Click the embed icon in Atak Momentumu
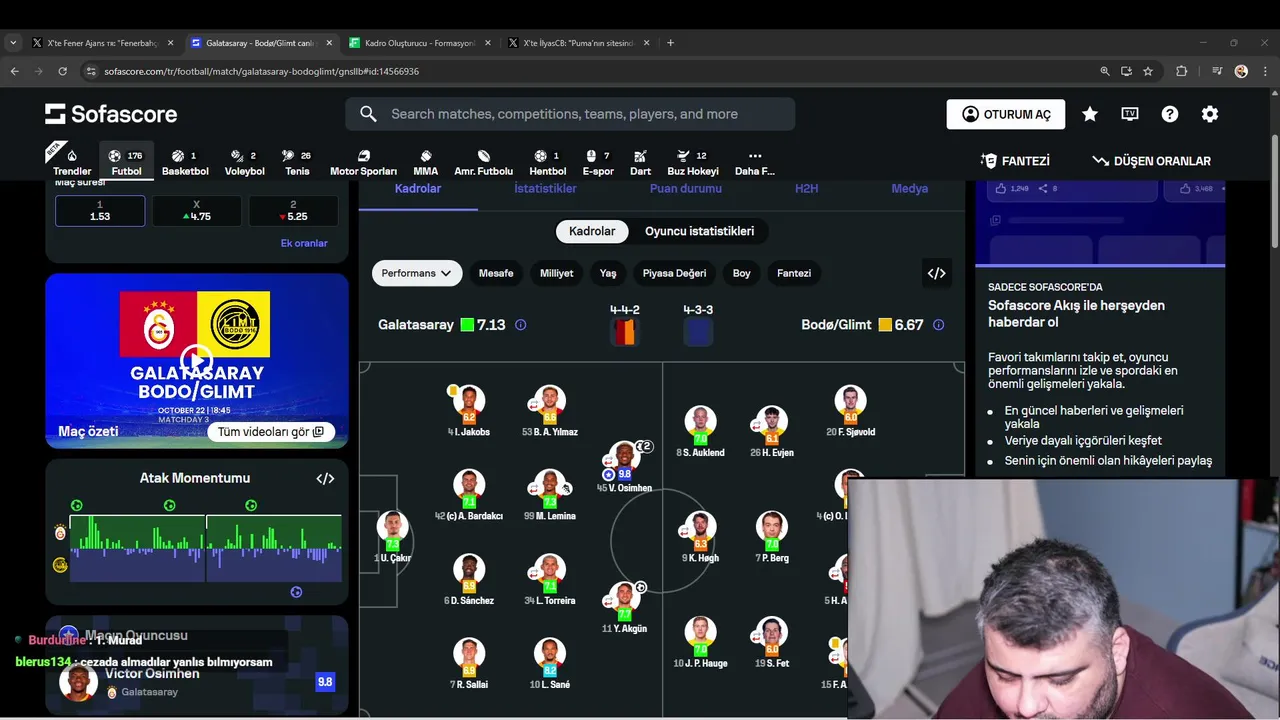The height and width of the screenshot is (720, 1280). (x=325, y=478)
